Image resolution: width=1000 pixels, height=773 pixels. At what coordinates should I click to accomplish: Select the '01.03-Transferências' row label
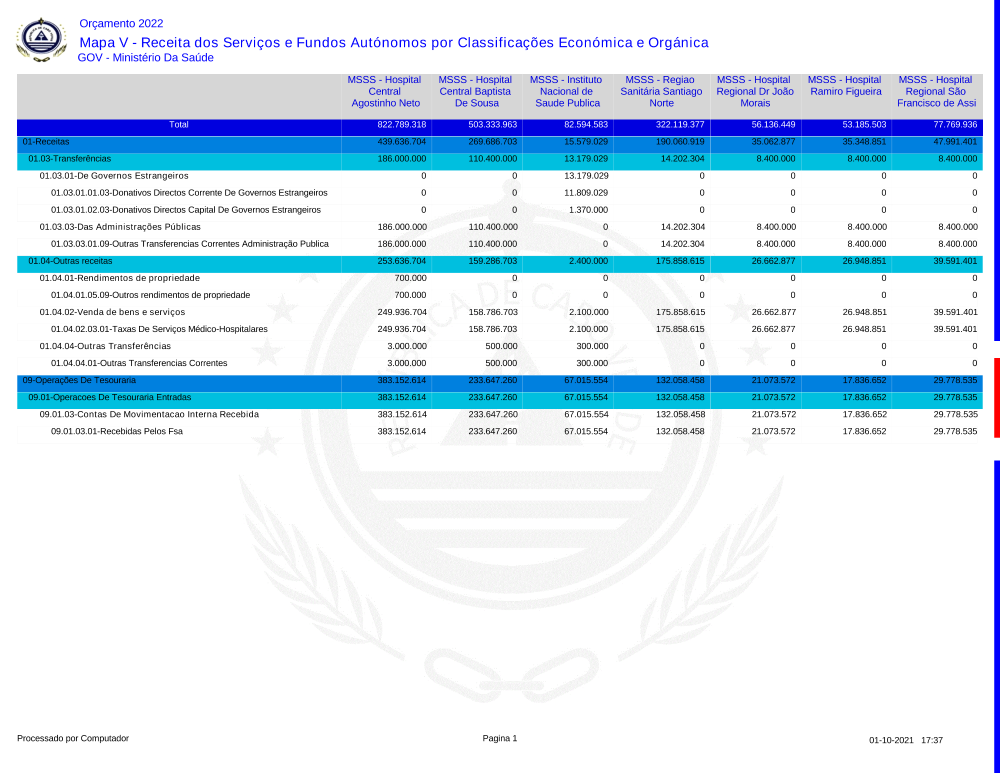(x=69, y=159)
